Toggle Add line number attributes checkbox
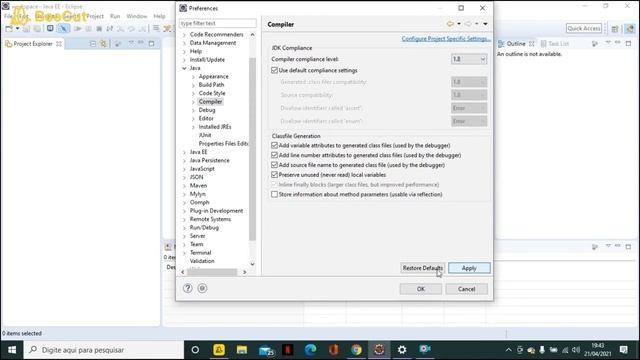 (x=274, y=155)
